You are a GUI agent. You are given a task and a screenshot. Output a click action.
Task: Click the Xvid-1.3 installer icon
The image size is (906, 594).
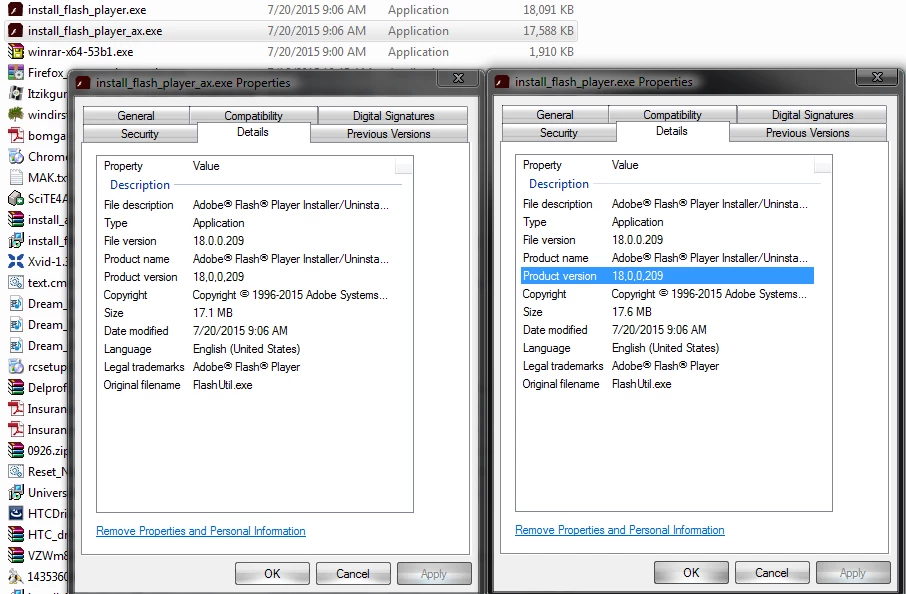[x=16, y=262]
